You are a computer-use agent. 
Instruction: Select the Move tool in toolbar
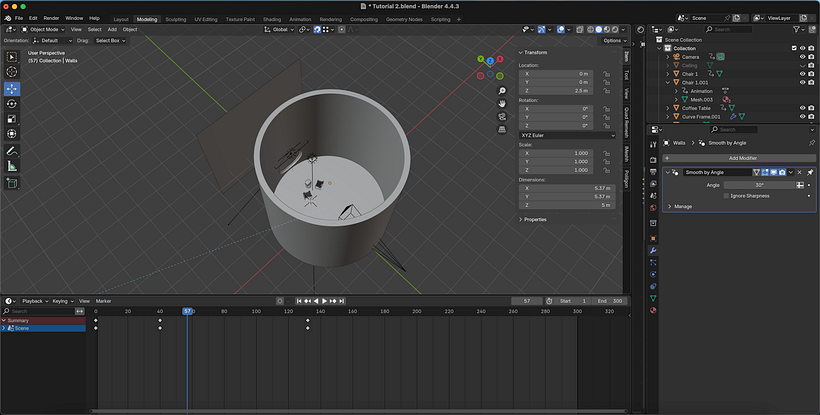tap(12, 89)
